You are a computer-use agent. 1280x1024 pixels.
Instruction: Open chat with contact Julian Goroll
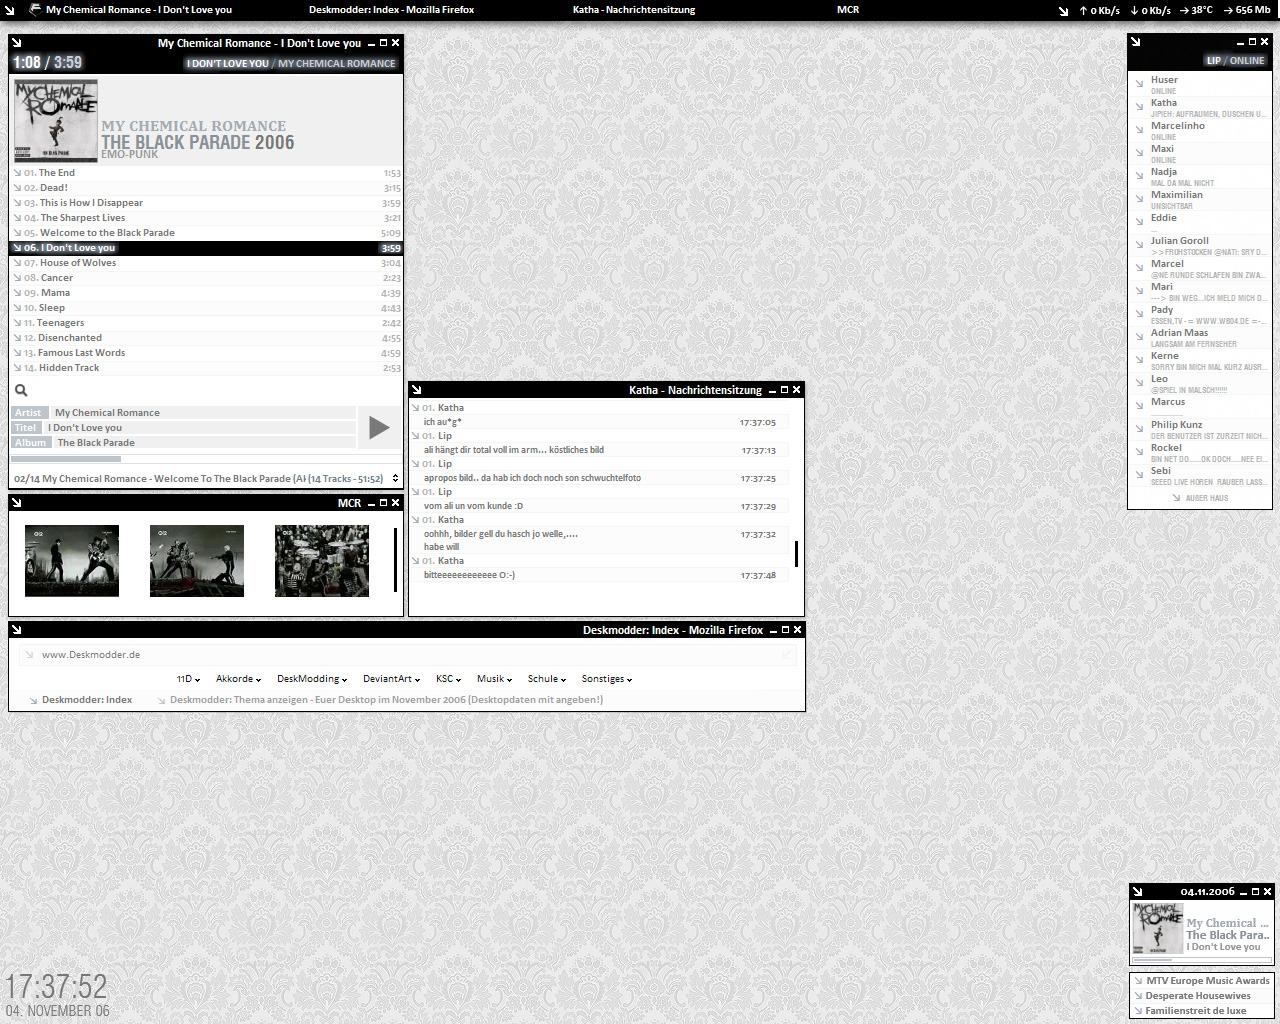point(1200,246)
